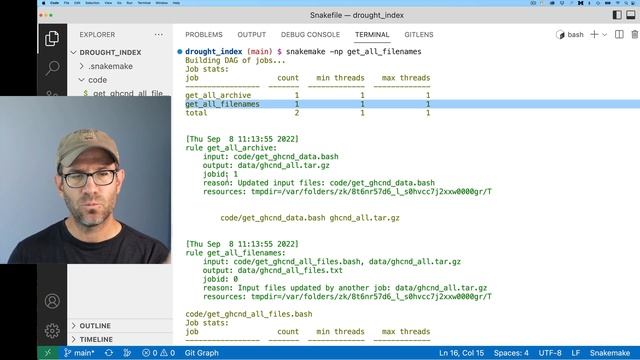The image size is (640, 360).
Task: Click 'rule get_all_filenames:' terminal line
Action: pos(236,253)
